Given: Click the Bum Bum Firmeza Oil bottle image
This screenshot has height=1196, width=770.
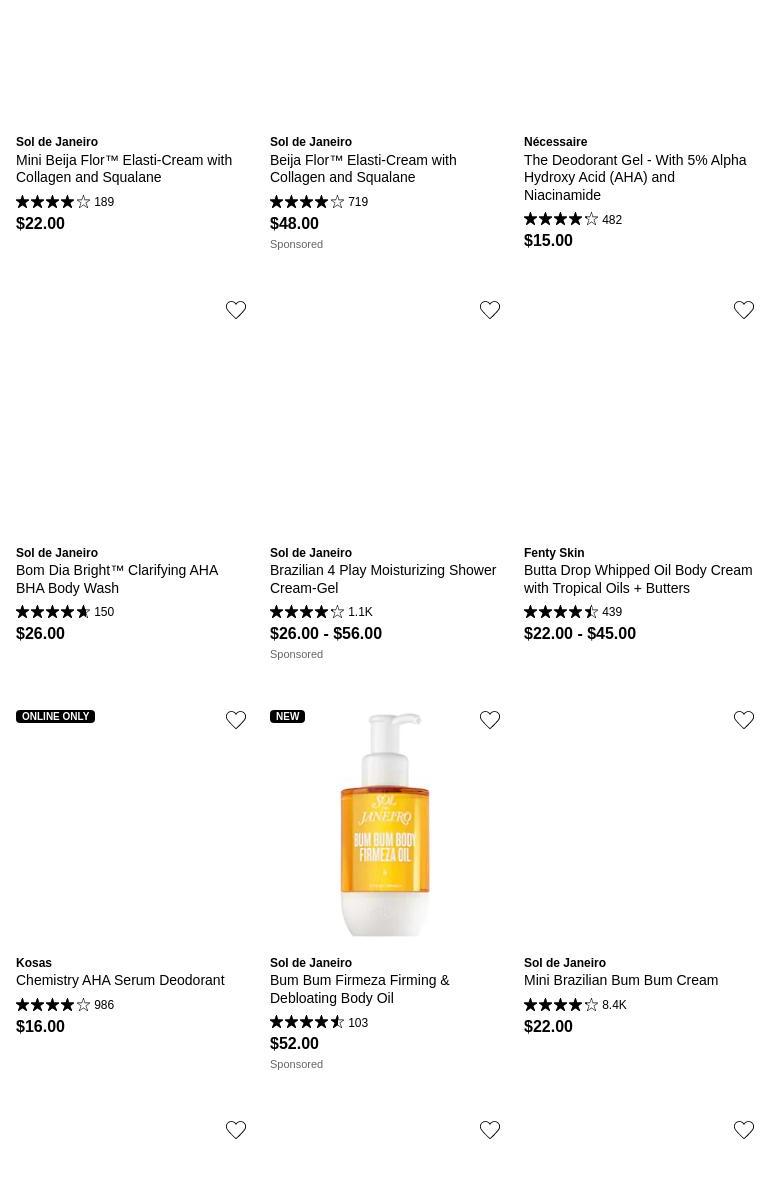Looking at the screenshot, I should pyautogui.click(x=385, y=824).
